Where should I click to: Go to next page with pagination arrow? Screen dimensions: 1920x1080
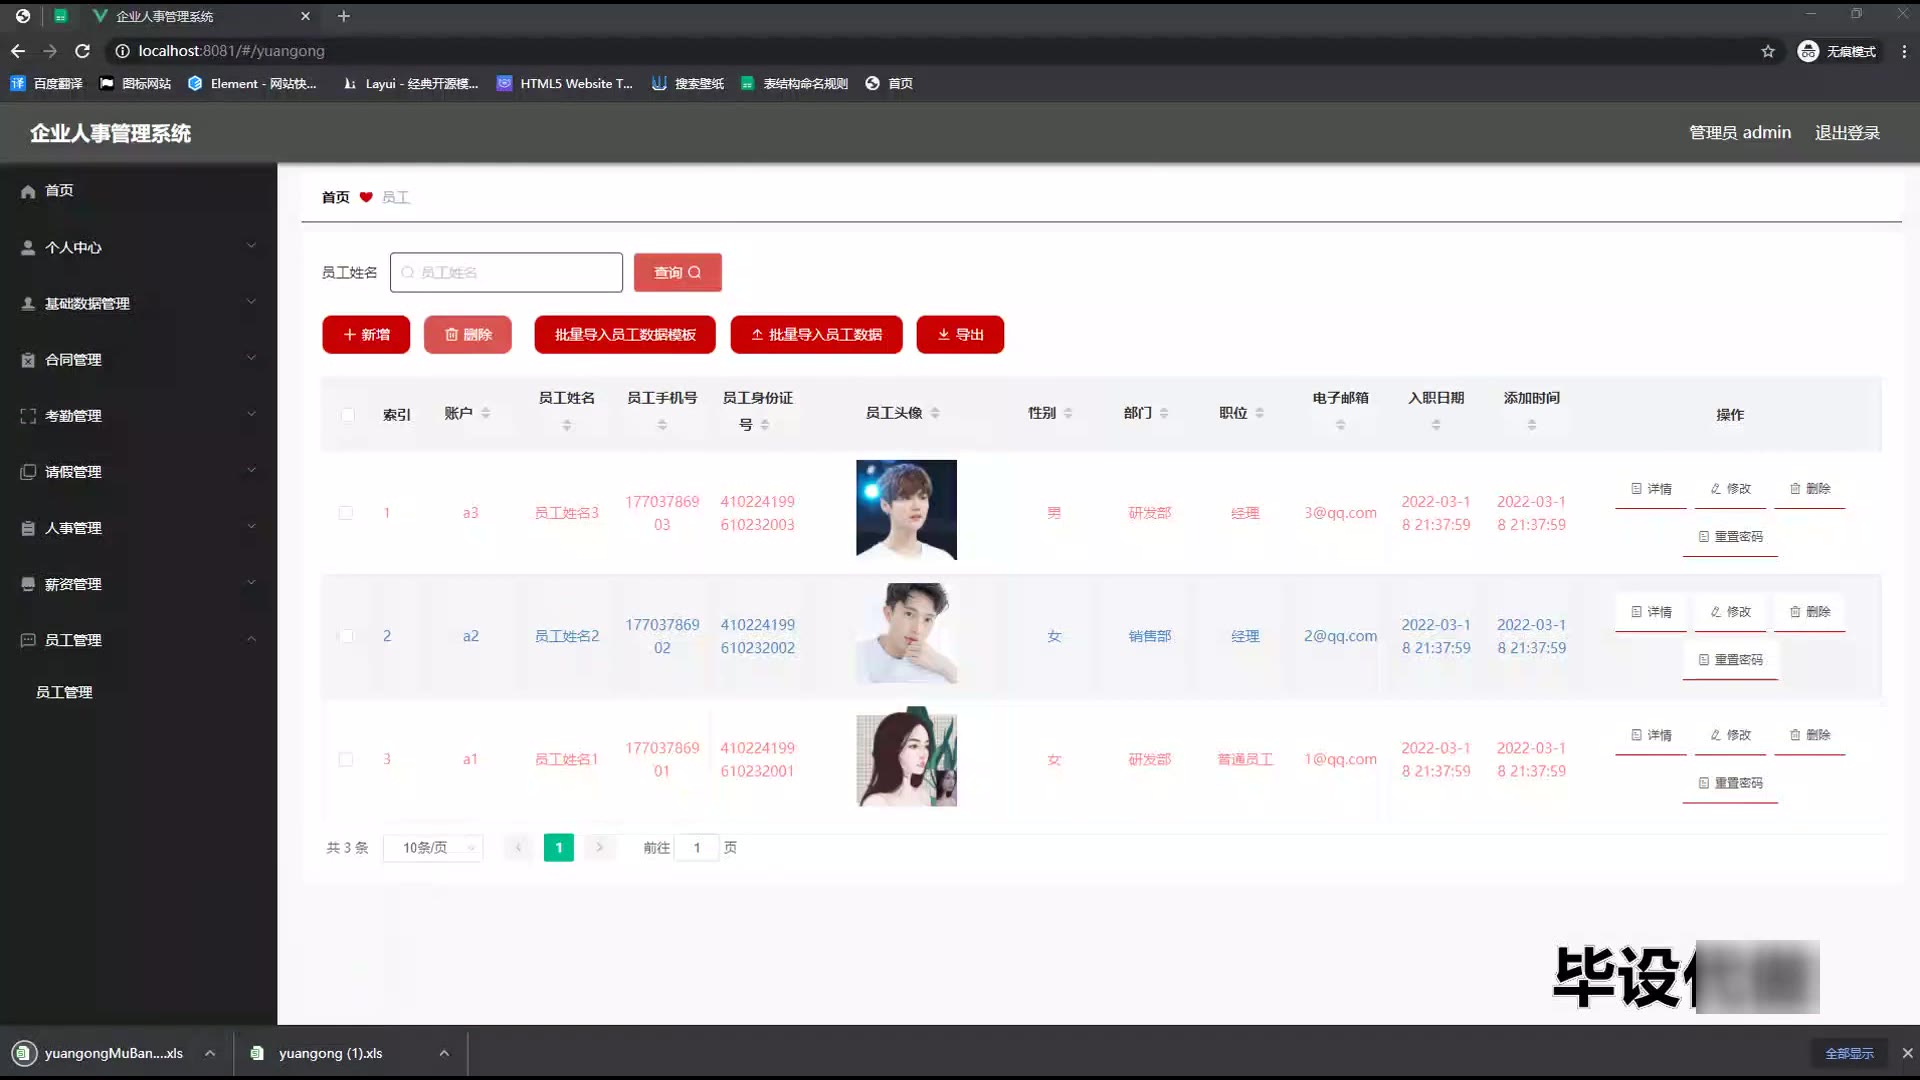coord(599,848)
